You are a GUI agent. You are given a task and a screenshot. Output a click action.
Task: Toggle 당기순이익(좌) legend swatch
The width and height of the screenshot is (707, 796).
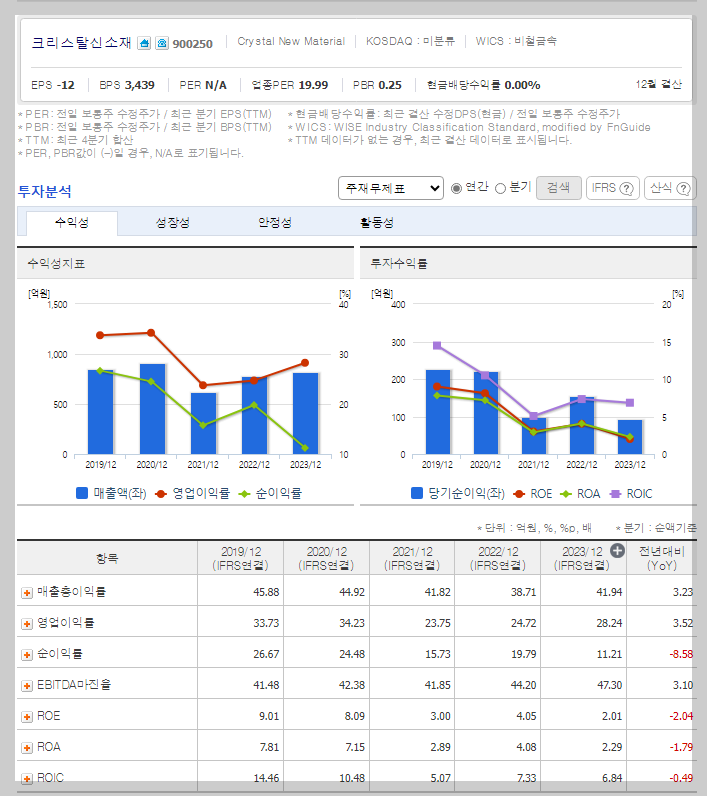[x=417, y=493]
